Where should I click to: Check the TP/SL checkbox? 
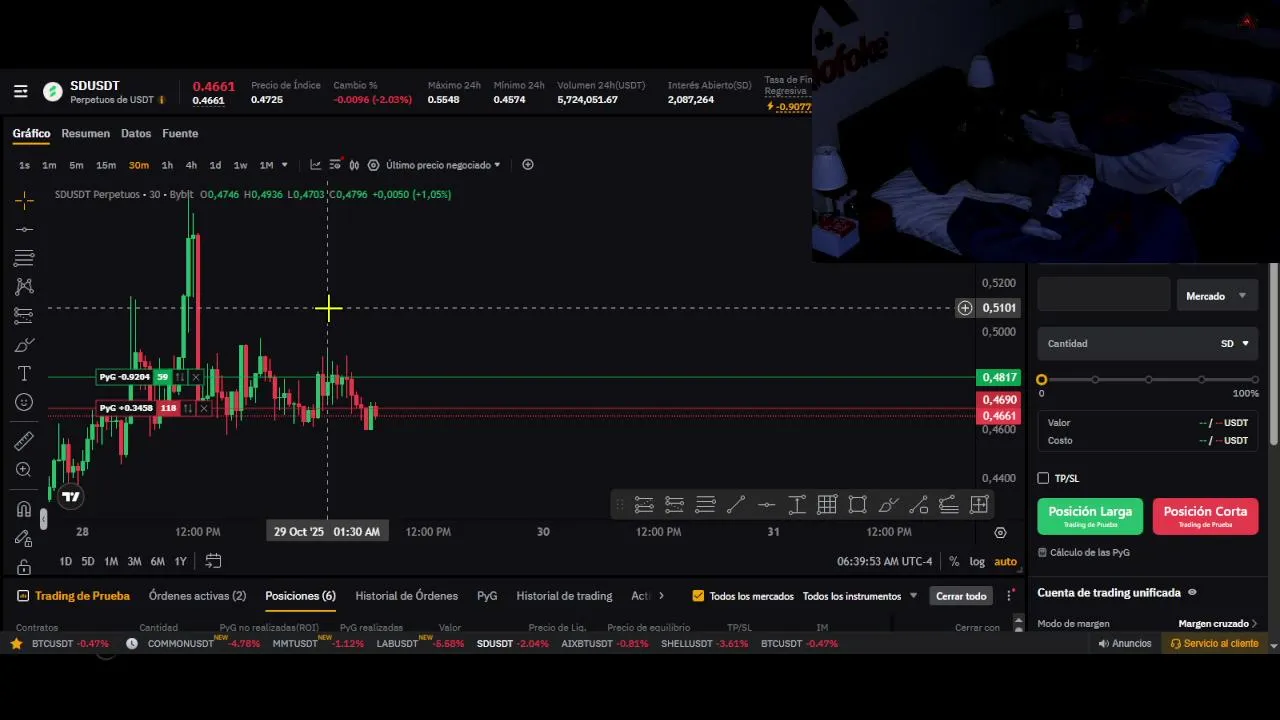(x=1043, y=479)
